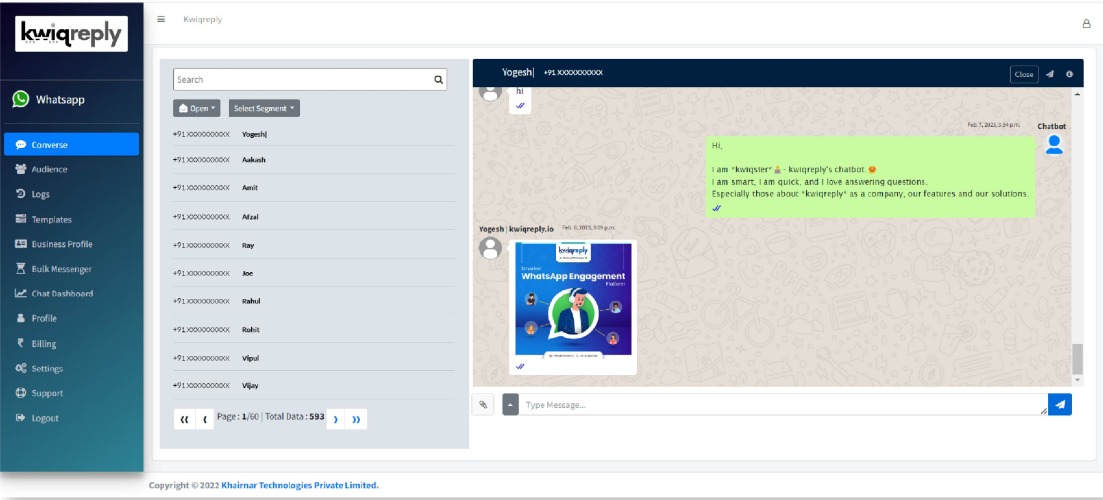Select the Rahul contact row
Screen dimensions: 1103x500
tap(314, 301)
